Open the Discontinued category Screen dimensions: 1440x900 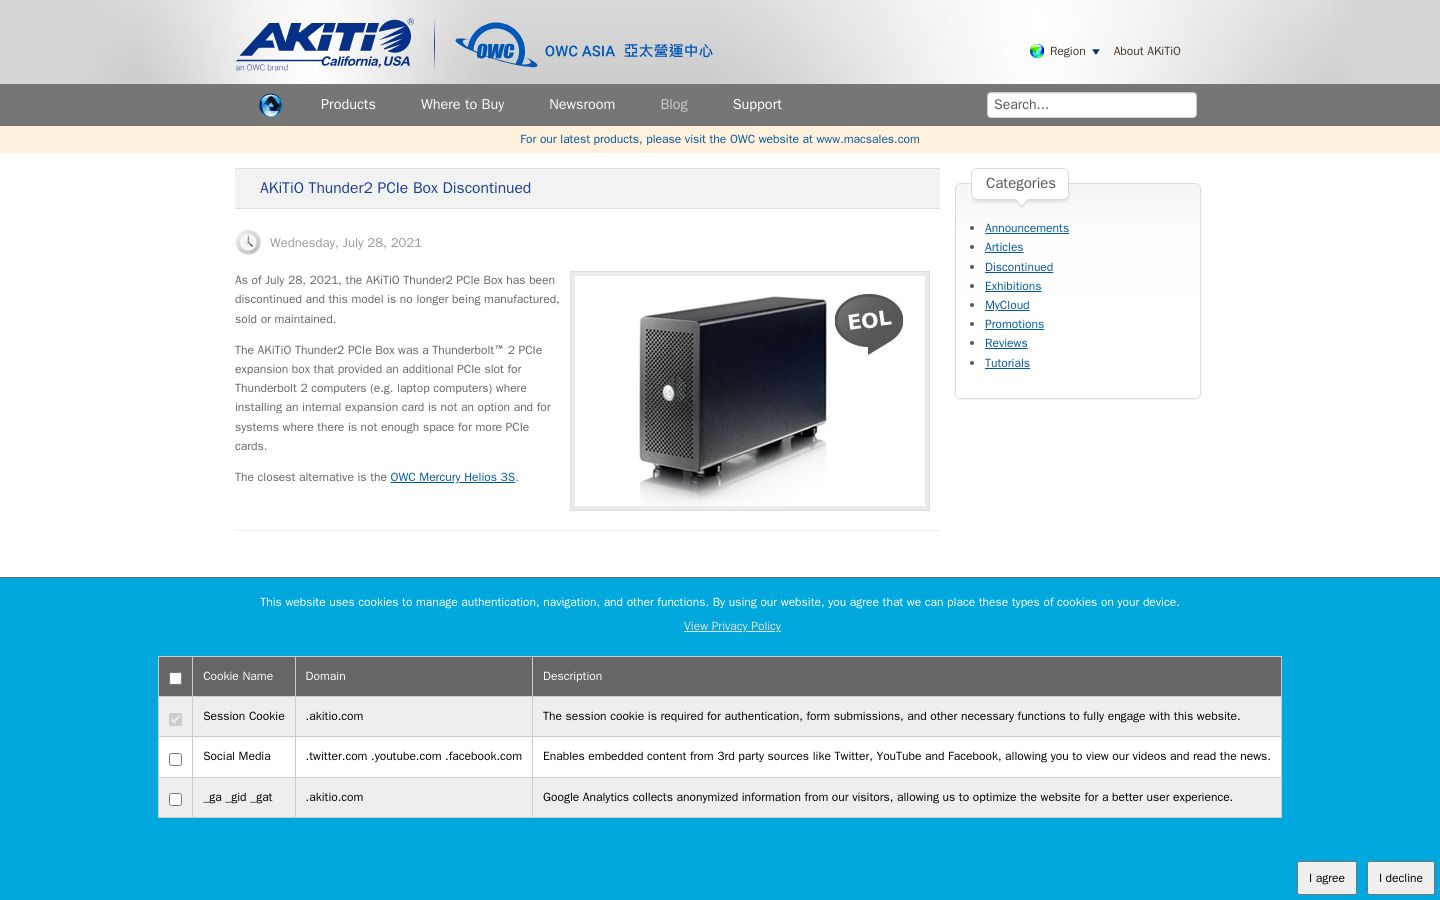coord(1019,267)
